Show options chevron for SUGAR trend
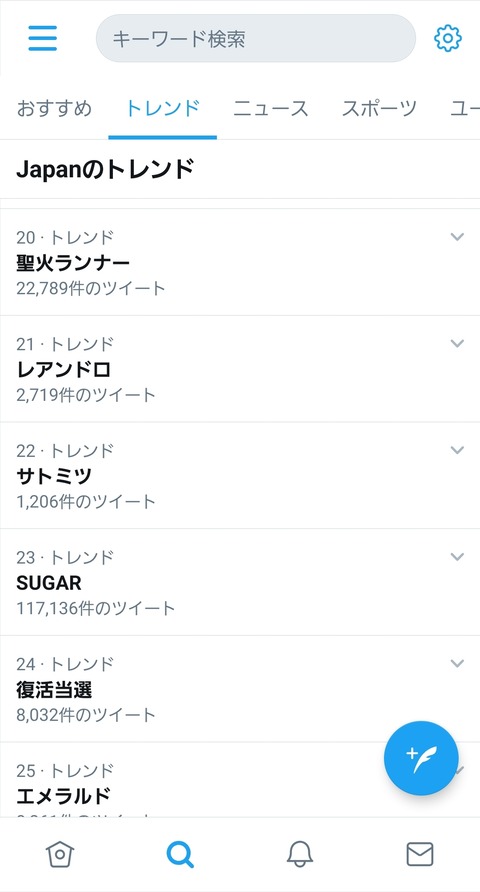 (x=457, y=556)
